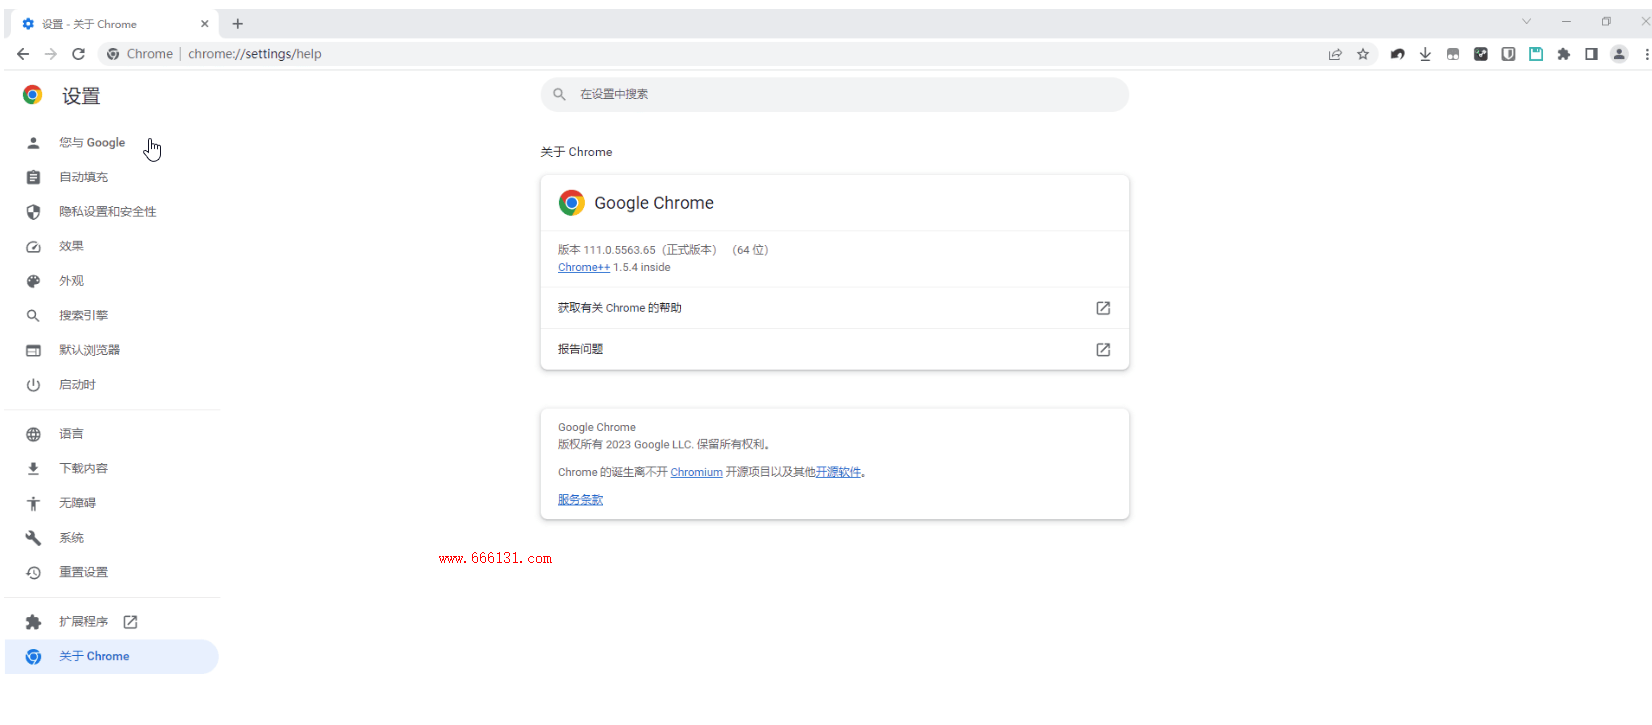Click the address bar URL chrome://settings/help
The width and height of the screenshot is (1652, 725).
point(255,54)
